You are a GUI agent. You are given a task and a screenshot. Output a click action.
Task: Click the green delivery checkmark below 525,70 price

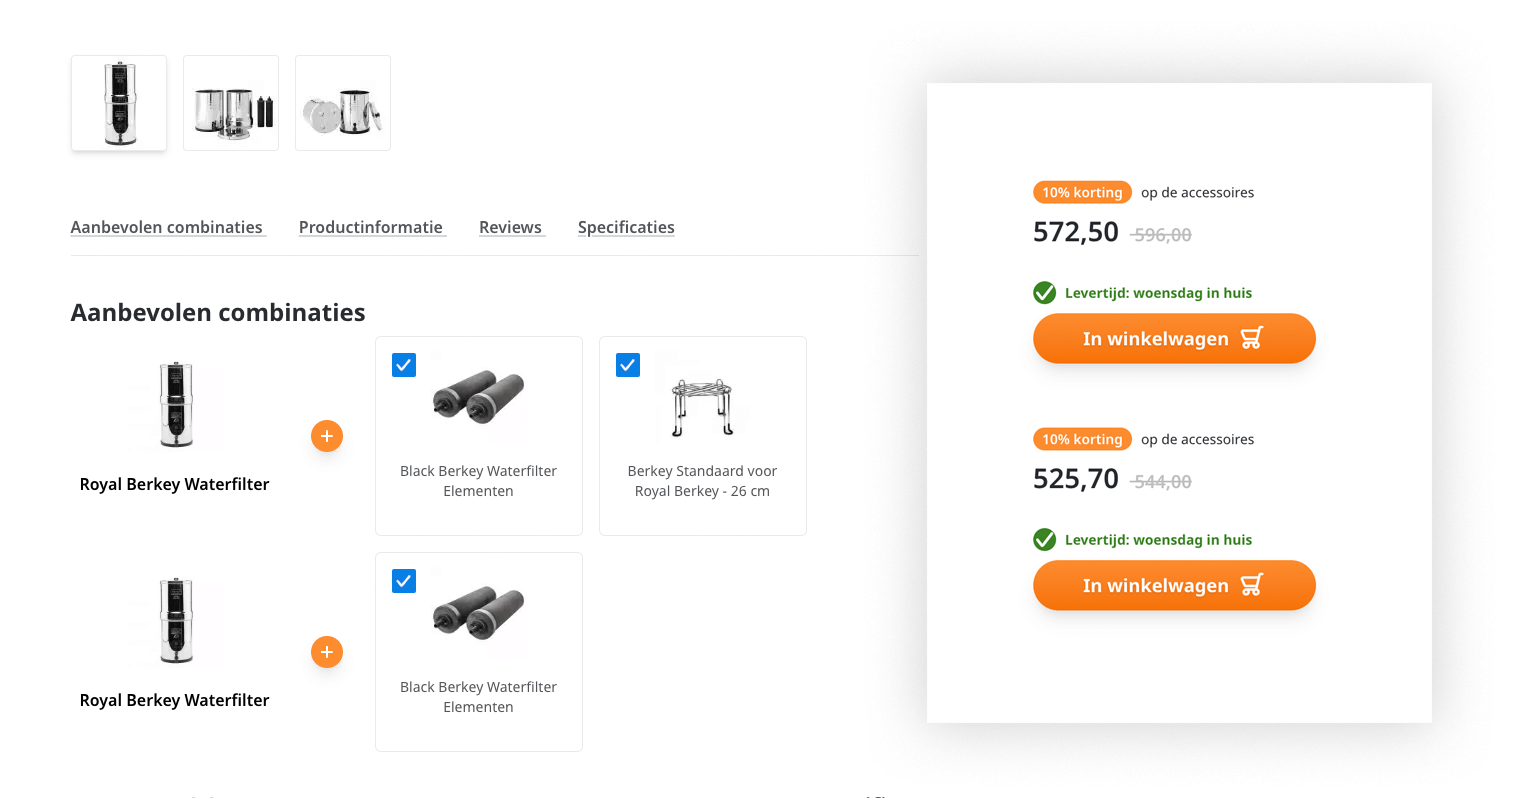coord(1044,540)
